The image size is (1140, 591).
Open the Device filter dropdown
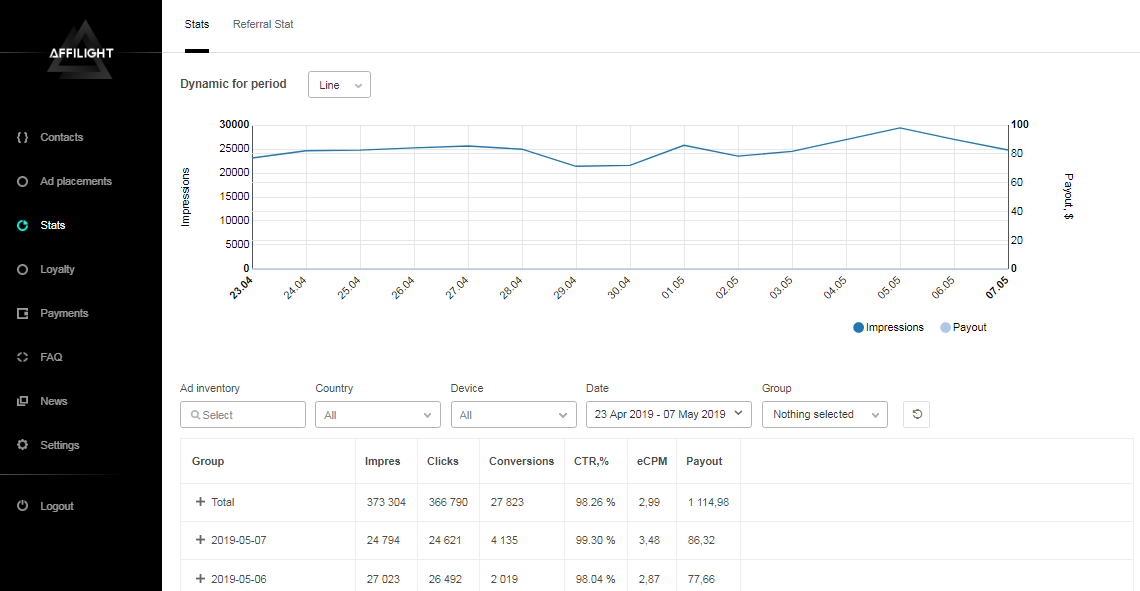point(513,414)
